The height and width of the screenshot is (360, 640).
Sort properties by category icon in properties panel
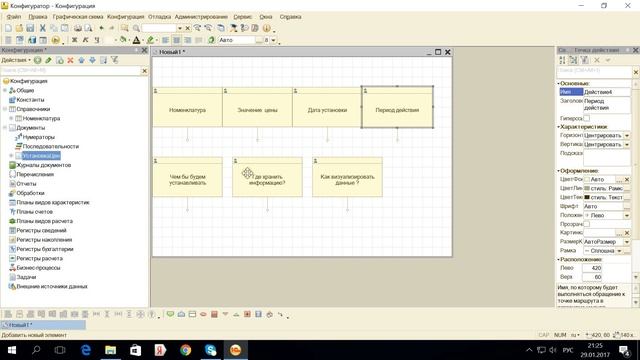(x=573, y=60)
